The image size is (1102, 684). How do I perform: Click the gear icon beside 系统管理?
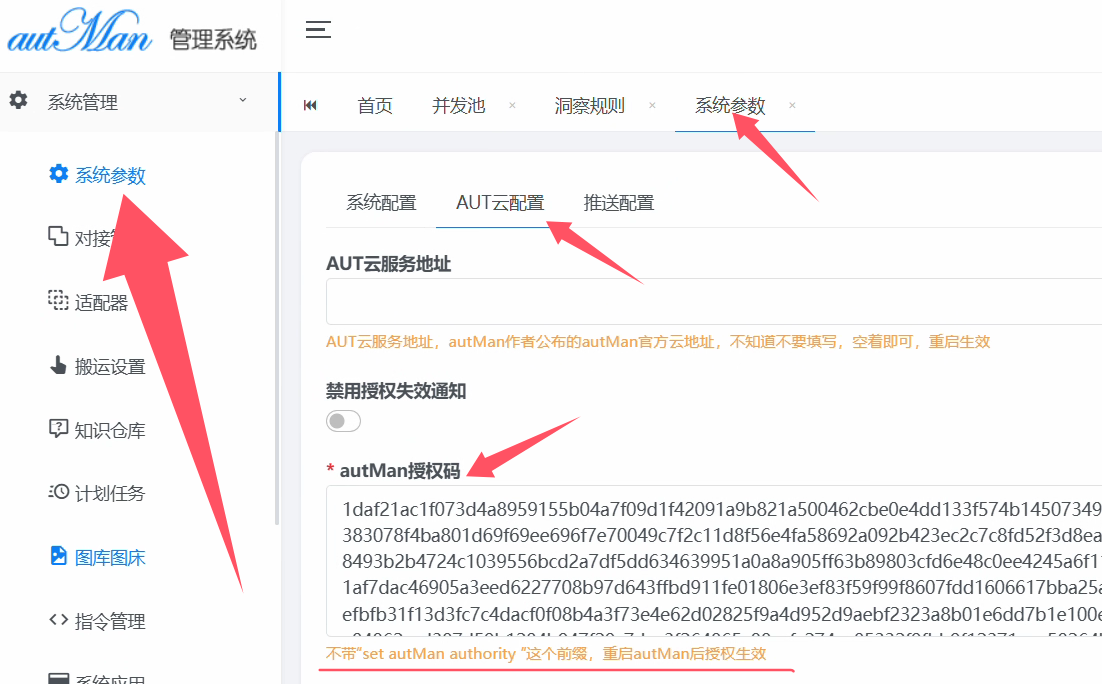pos(19,101)
